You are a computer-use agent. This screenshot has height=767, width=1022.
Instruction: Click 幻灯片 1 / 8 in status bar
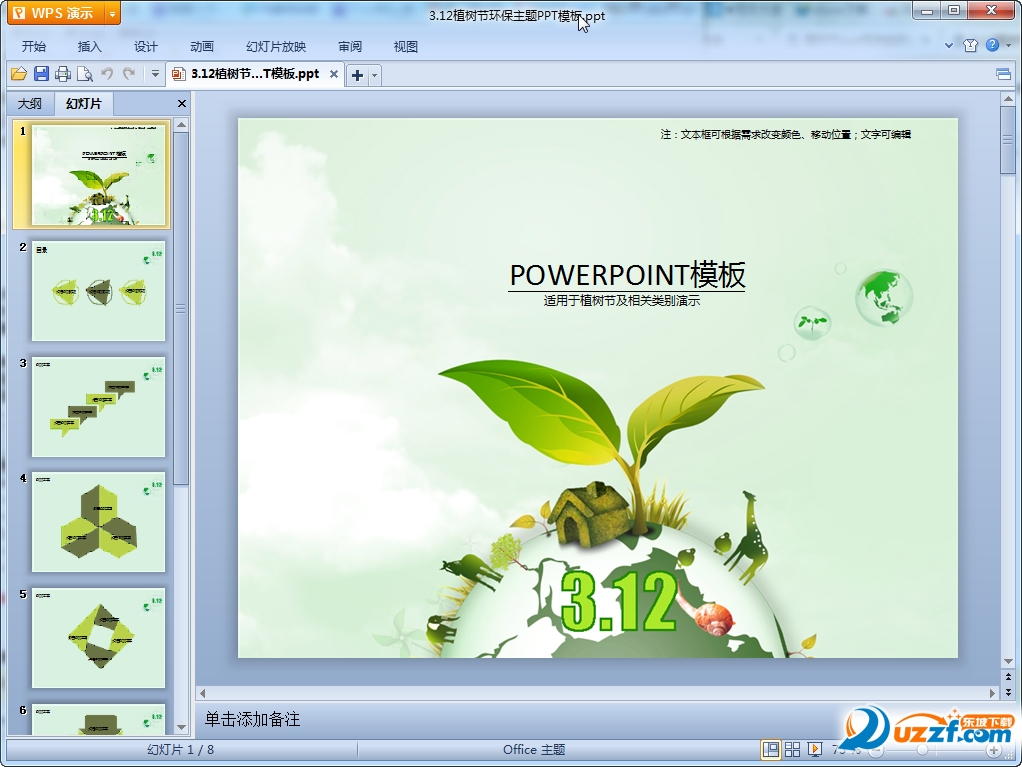point(181,749)
